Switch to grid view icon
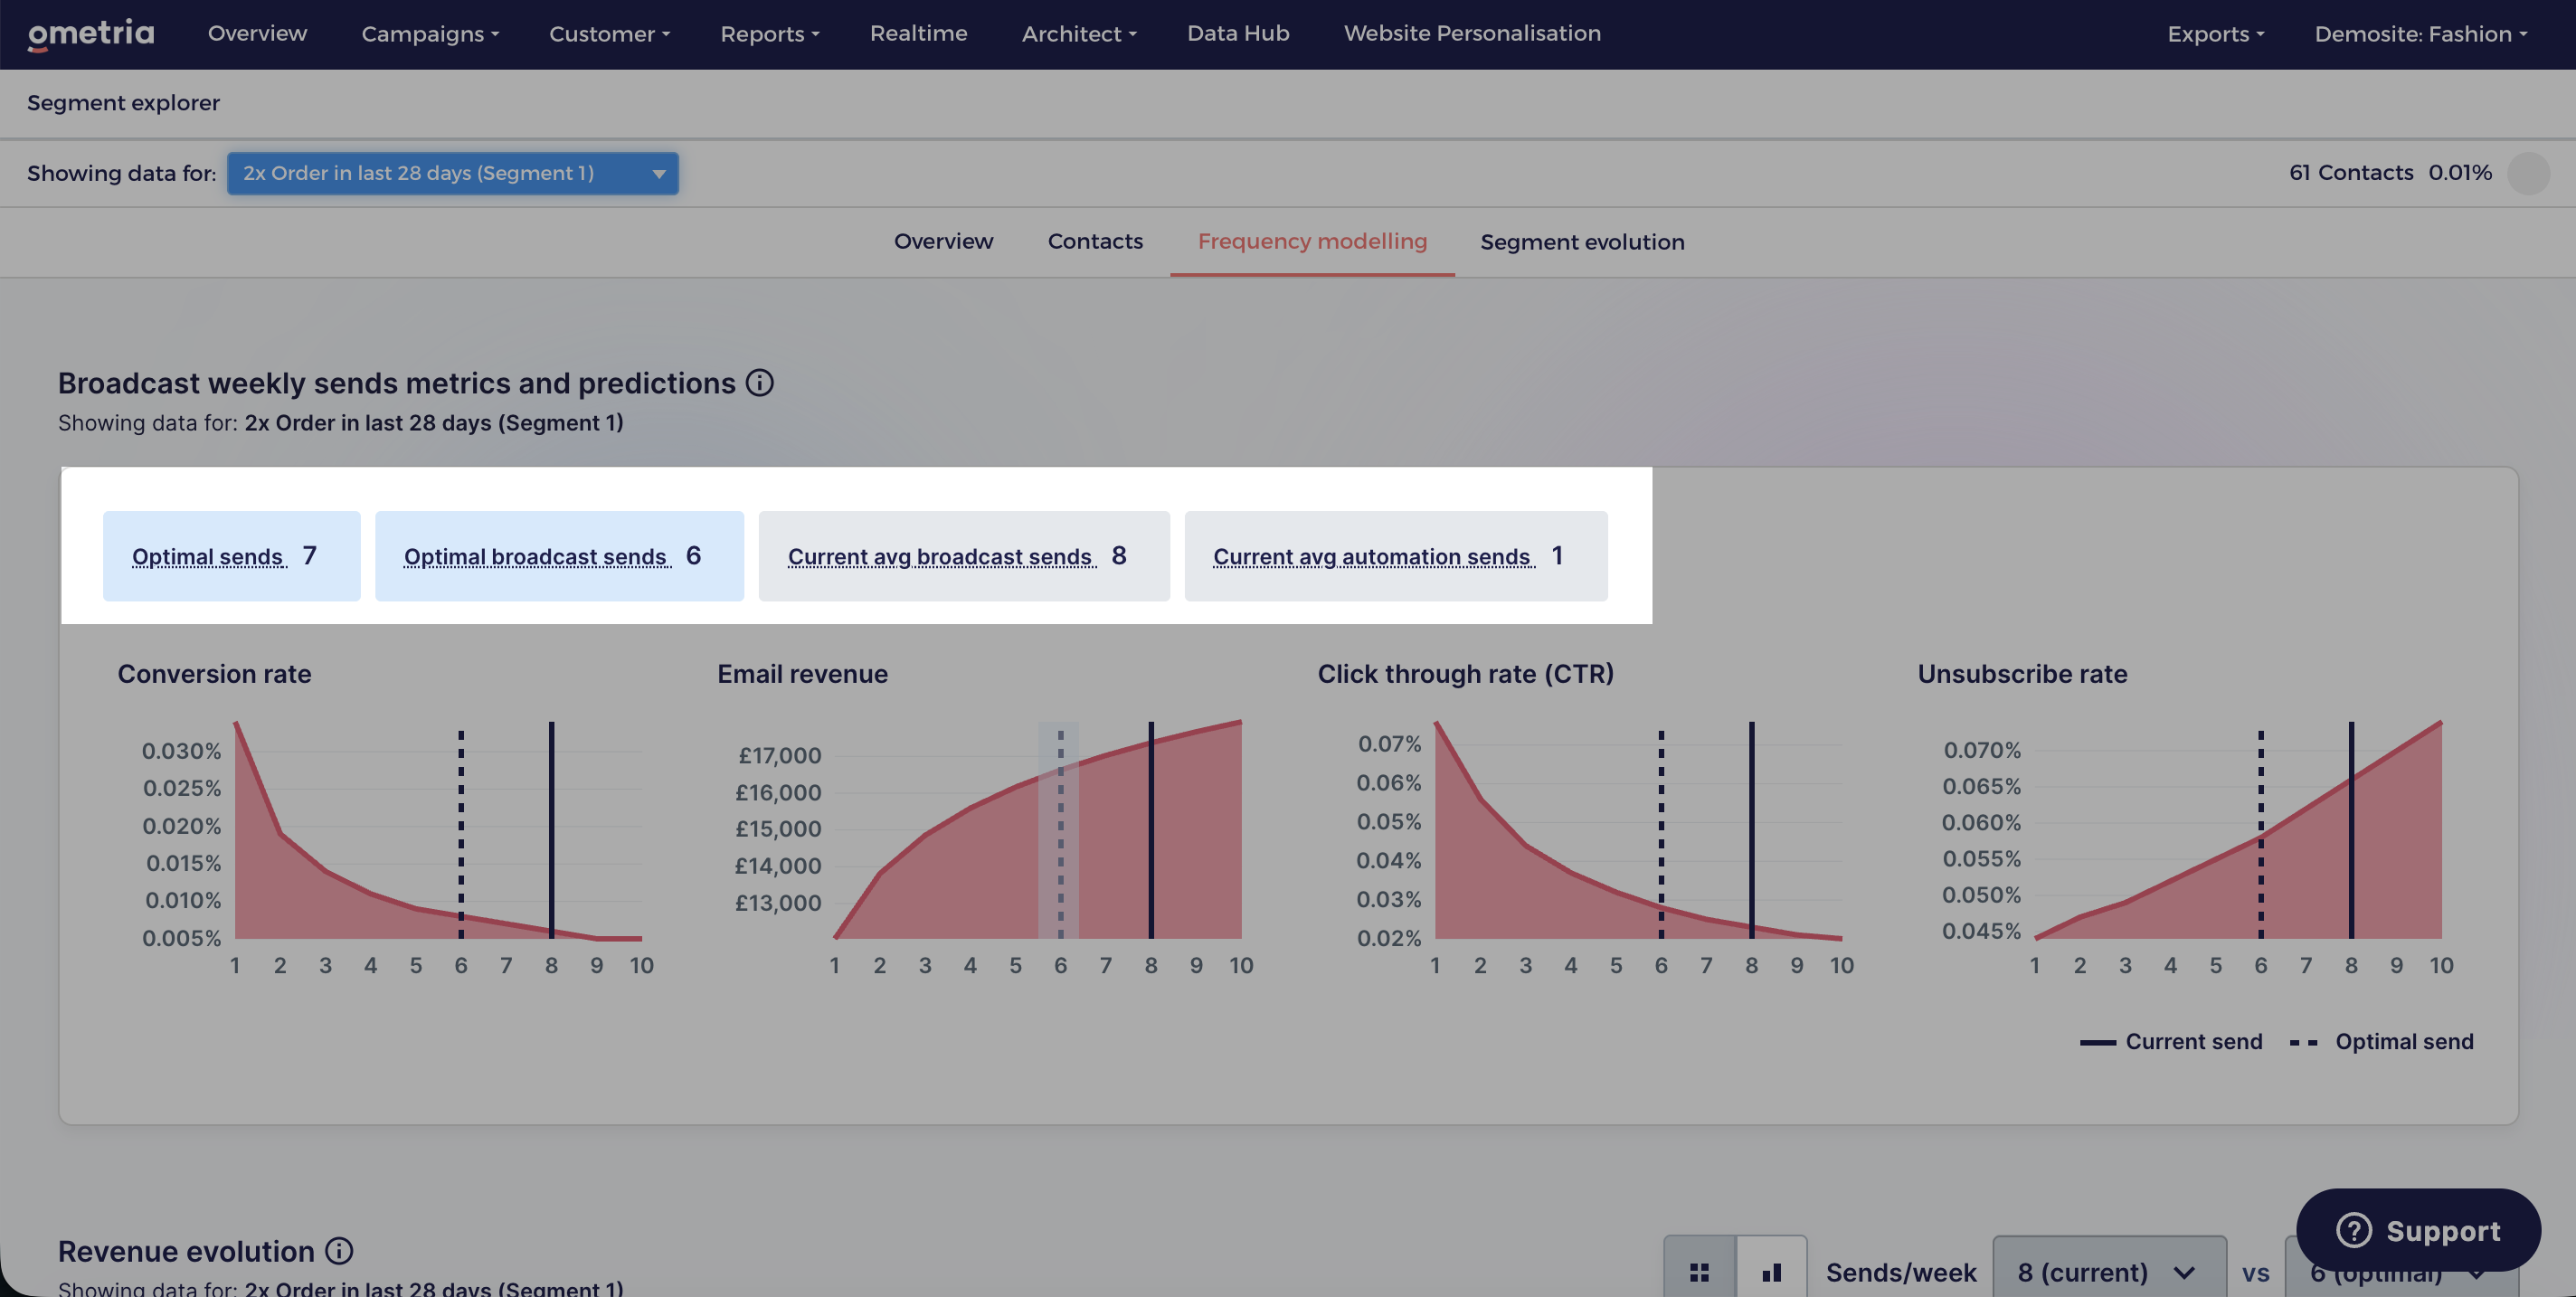 (x=1699, y=1272)
